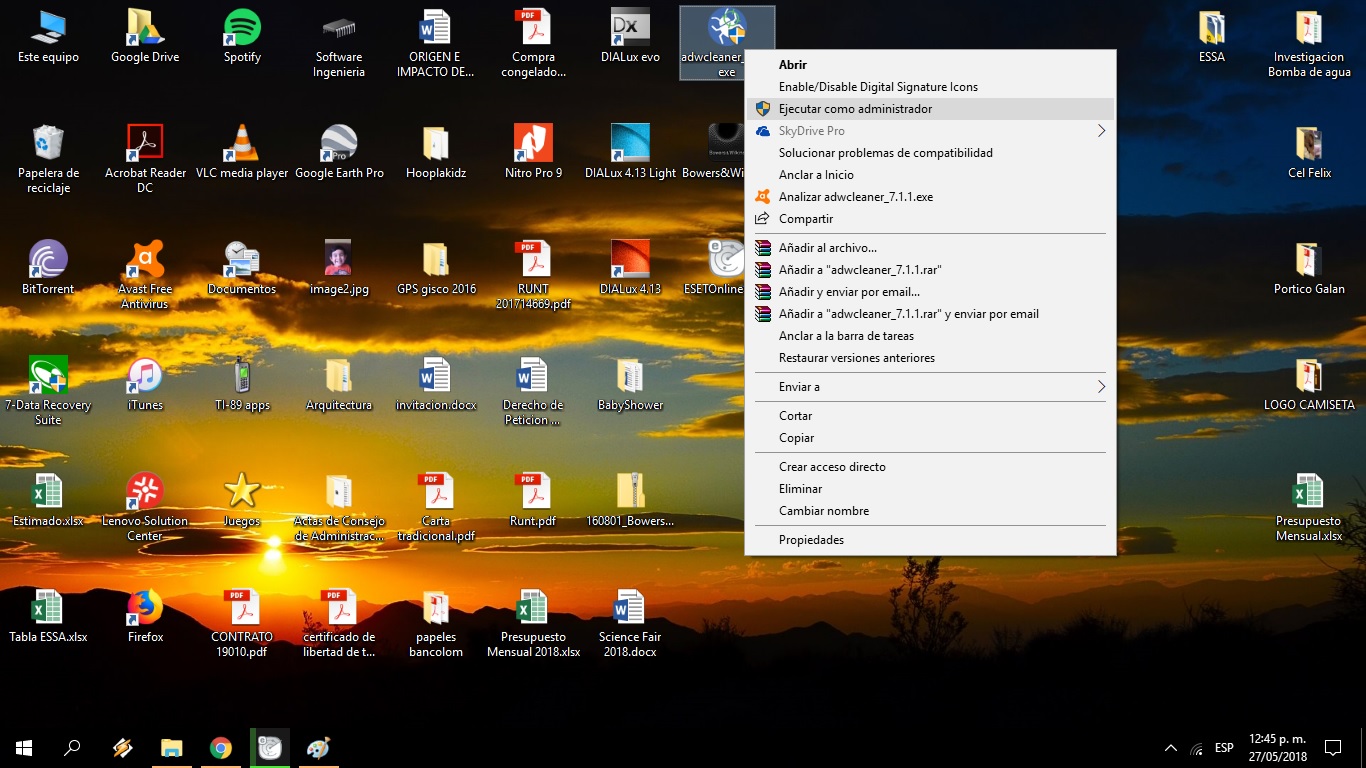
Task: Select Lenovo Solution Center shortcut
Action: point(145,507)
